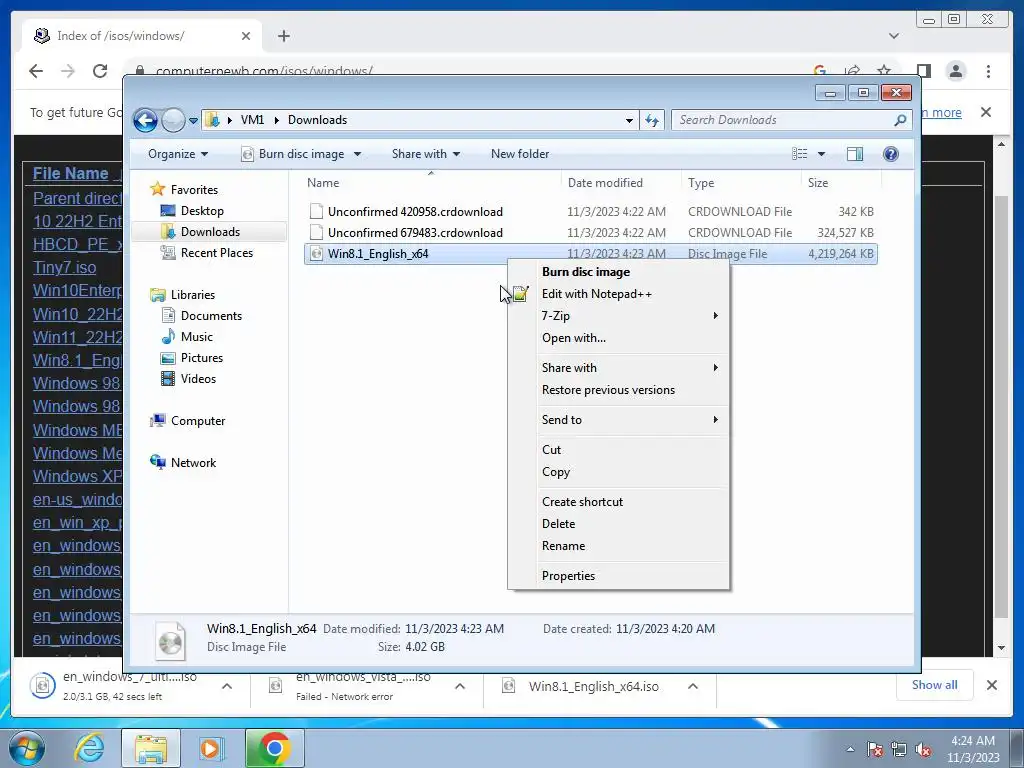Select Downloads in the navigation pane
Screen dimensions: 1024x768
pyautogui.click(x=210, y=232)
